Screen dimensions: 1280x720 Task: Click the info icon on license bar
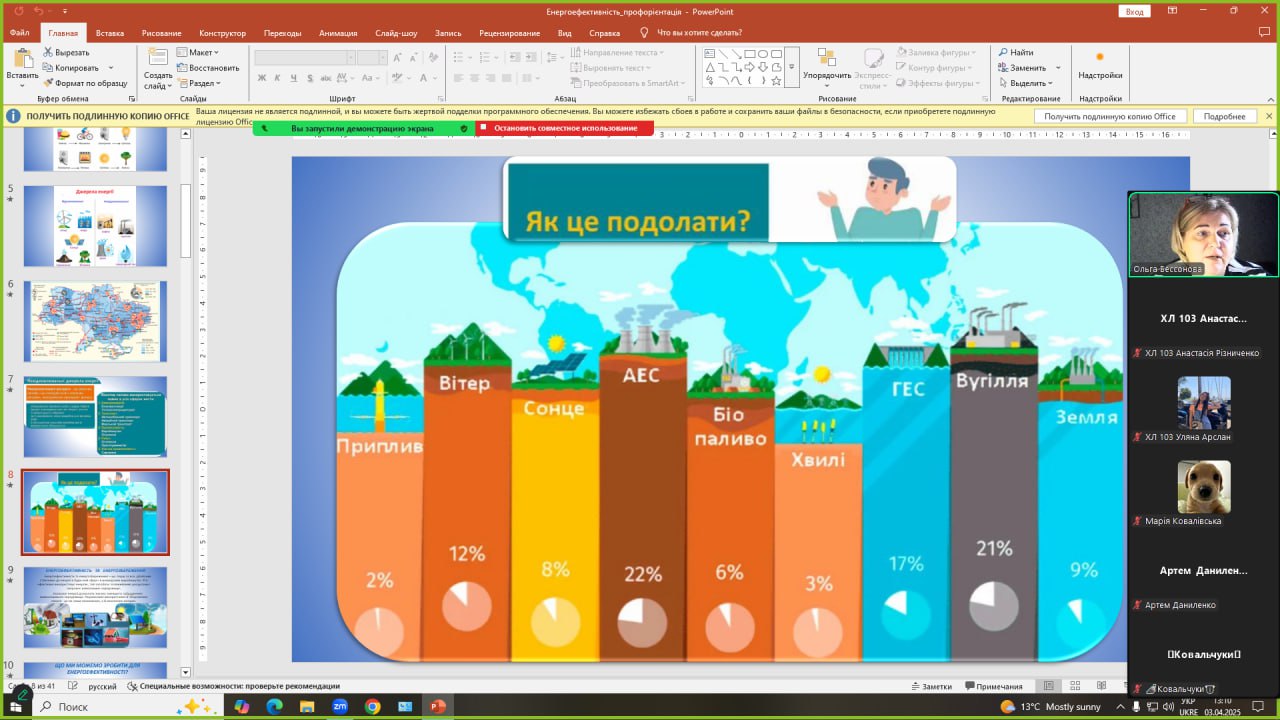(x=13, y=116)
